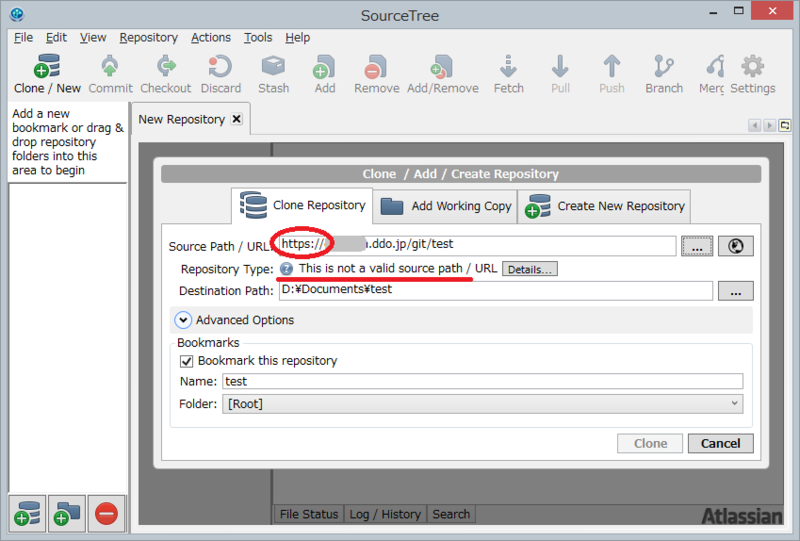This screenshot has height=541, width=800.
Task: Click tab scroll right arrow
Action: [769, 125]
